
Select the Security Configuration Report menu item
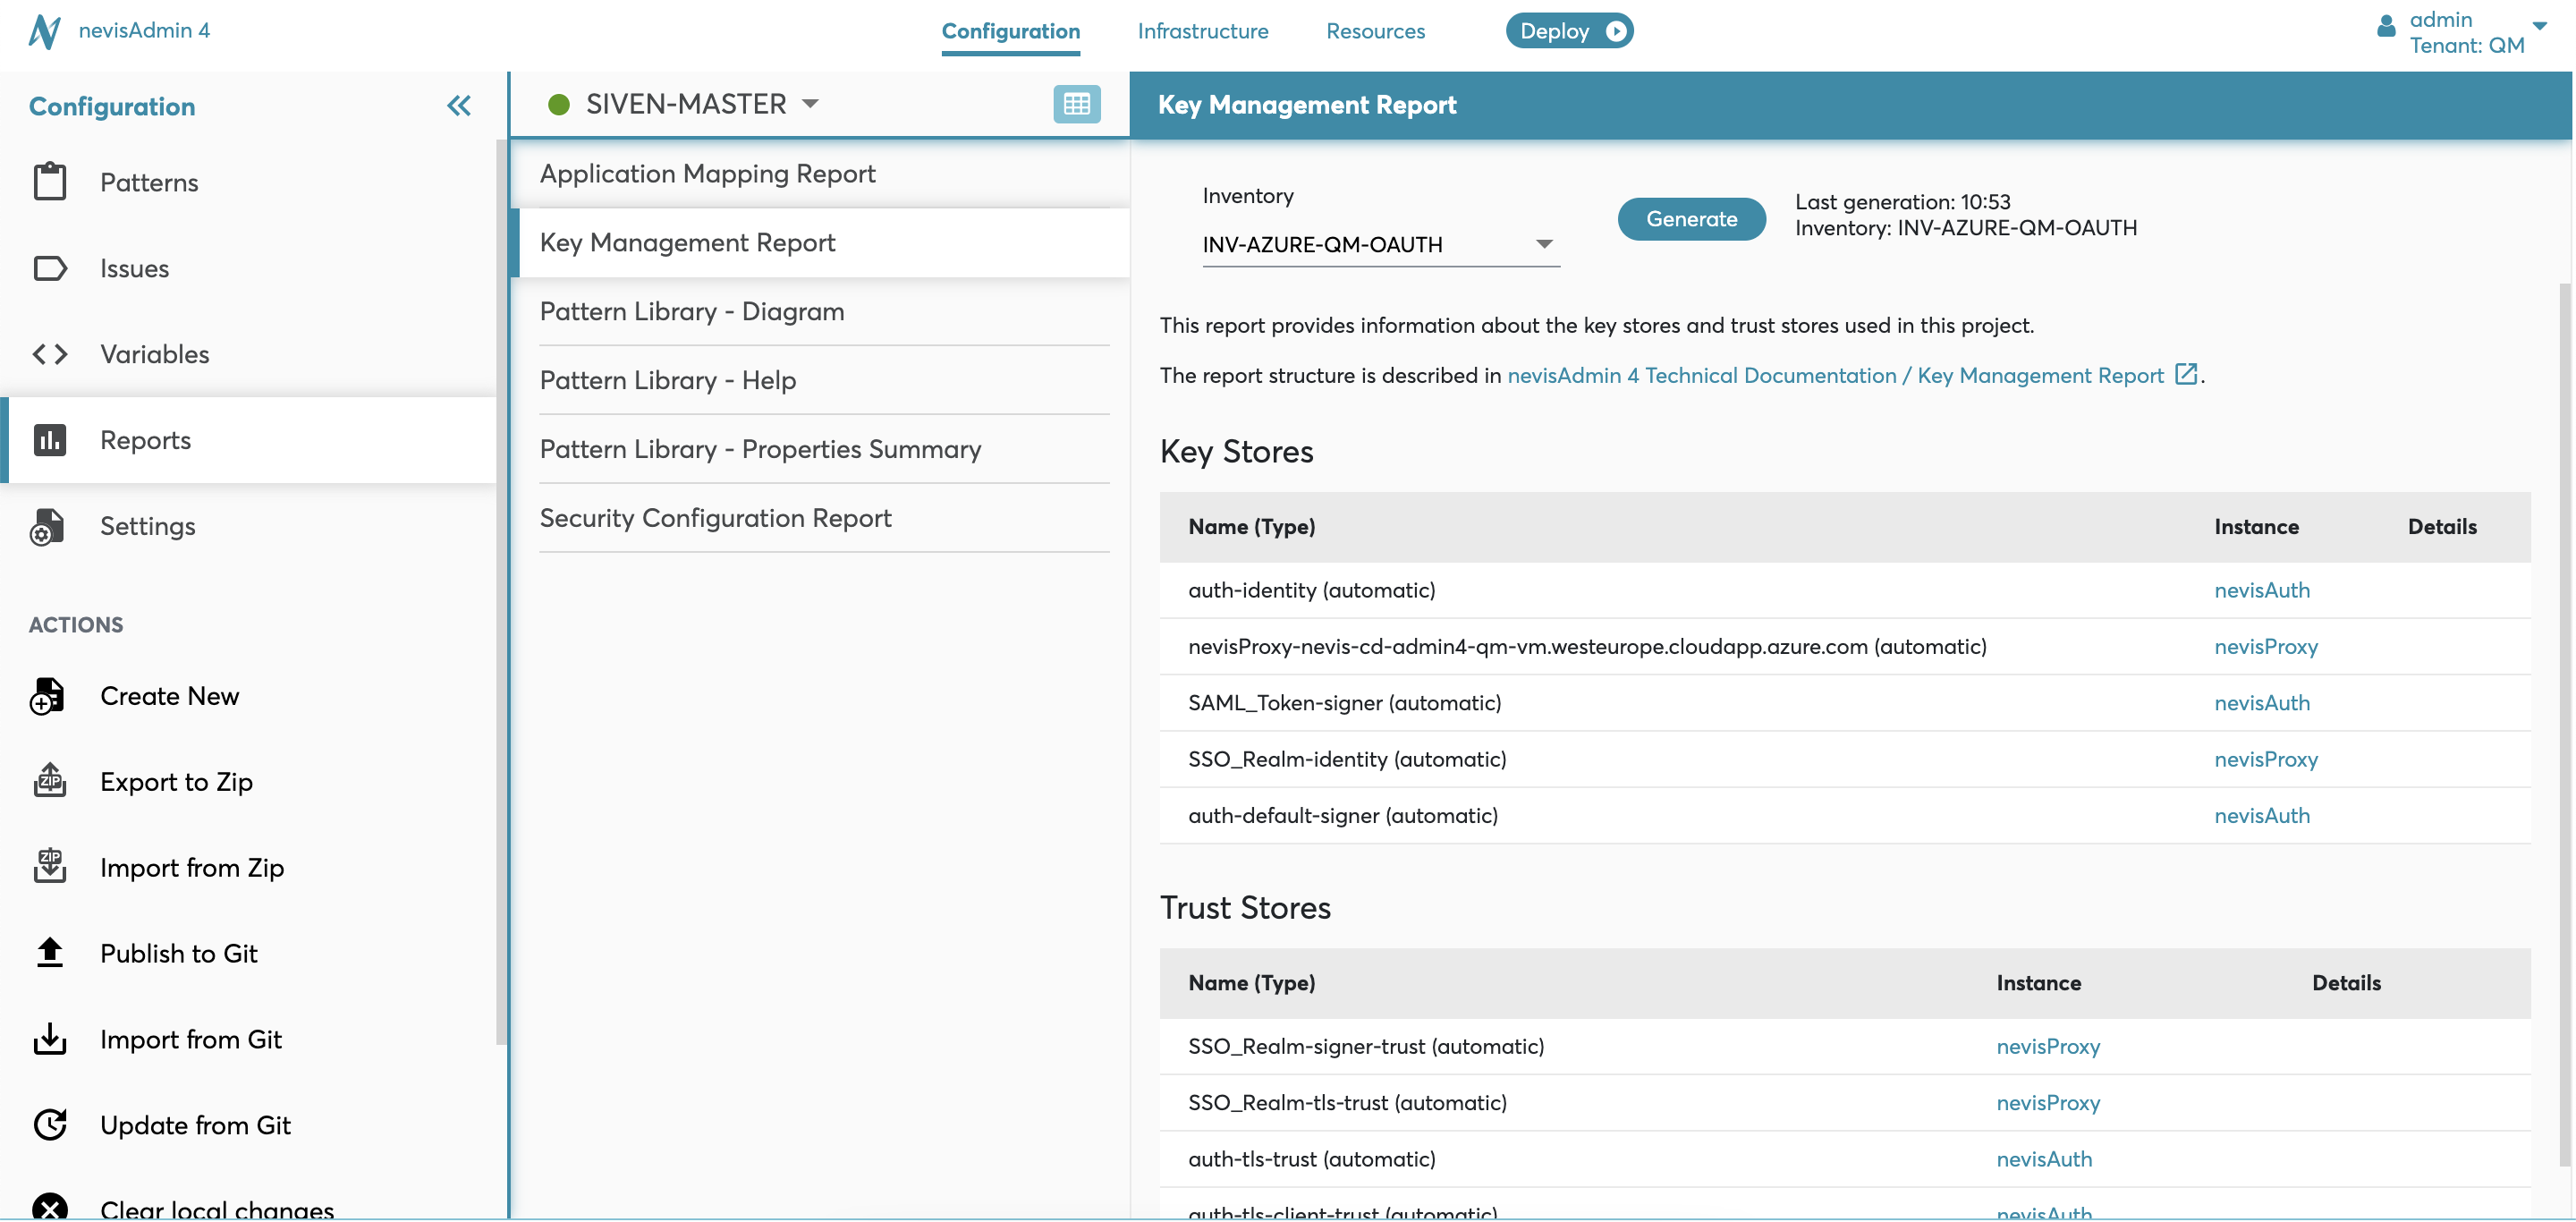716,517
